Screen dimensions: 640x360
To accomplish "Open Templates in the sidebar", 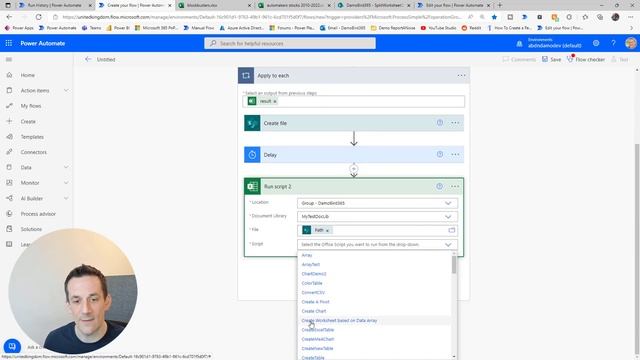I will click(32, 137).
